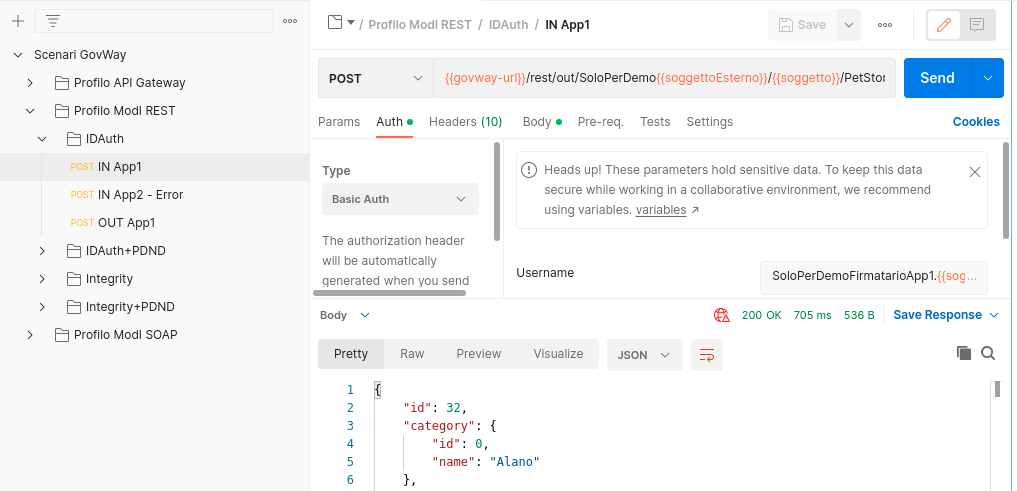
Task: Click the Username input field
Action: [874, 278]
